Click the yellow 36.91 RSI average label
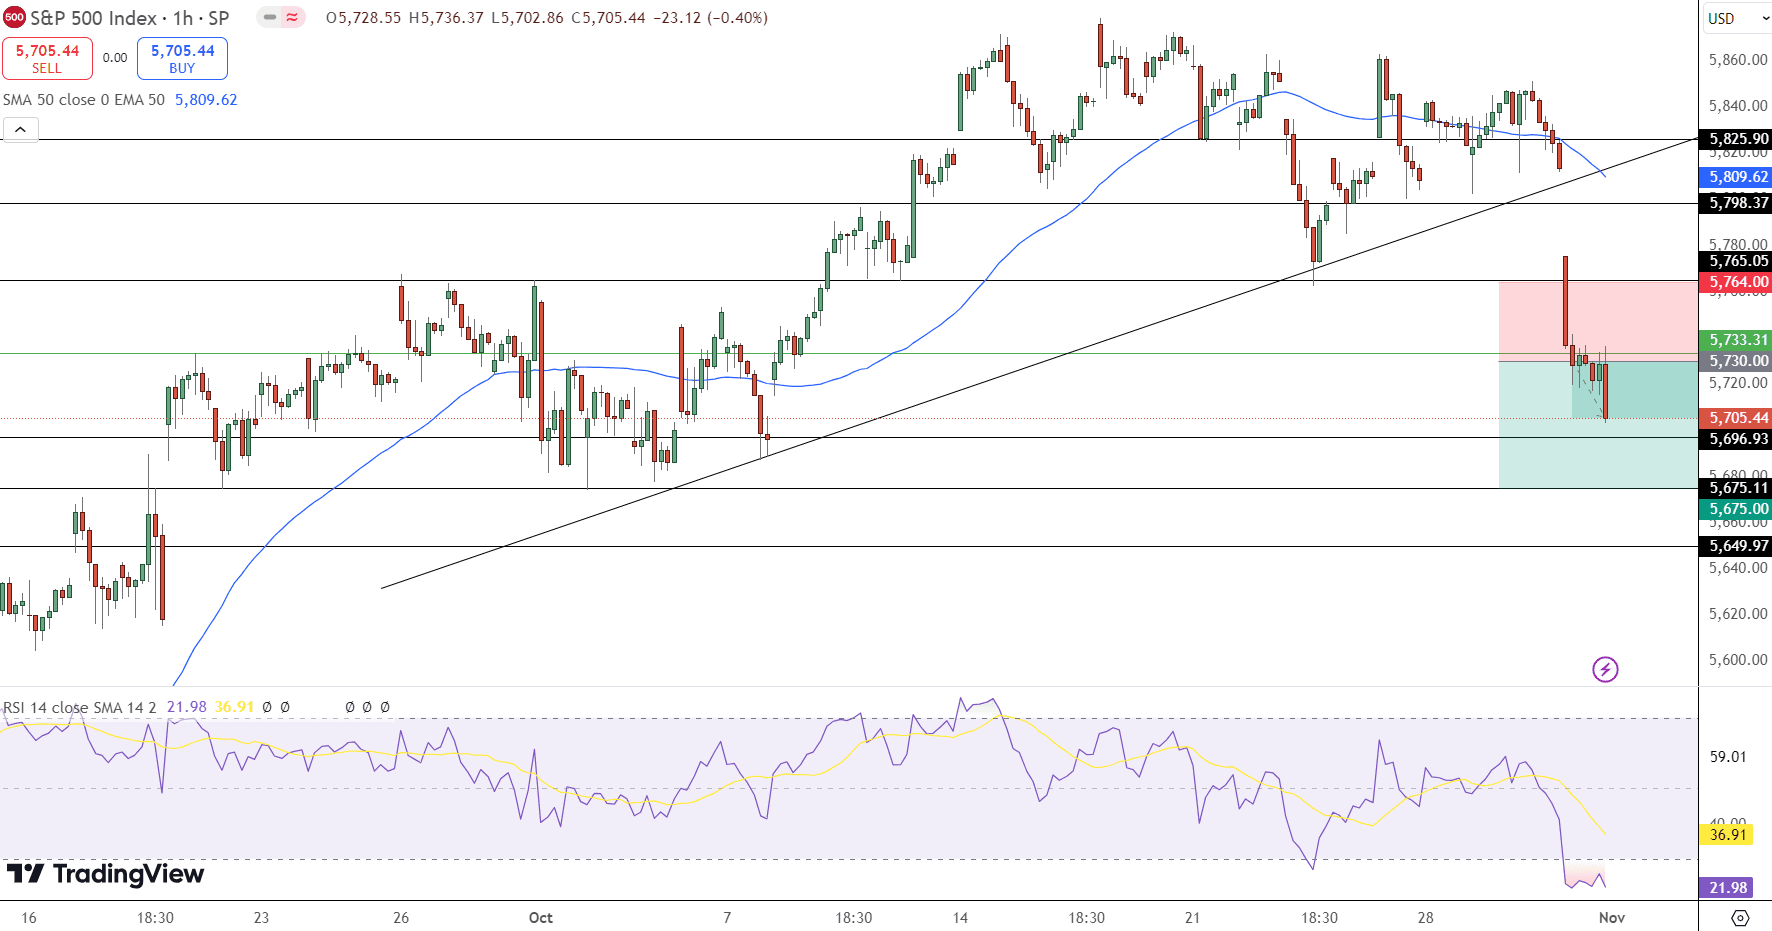Viewport: 1772px width, 931px height. click(x=1727, y=834)
